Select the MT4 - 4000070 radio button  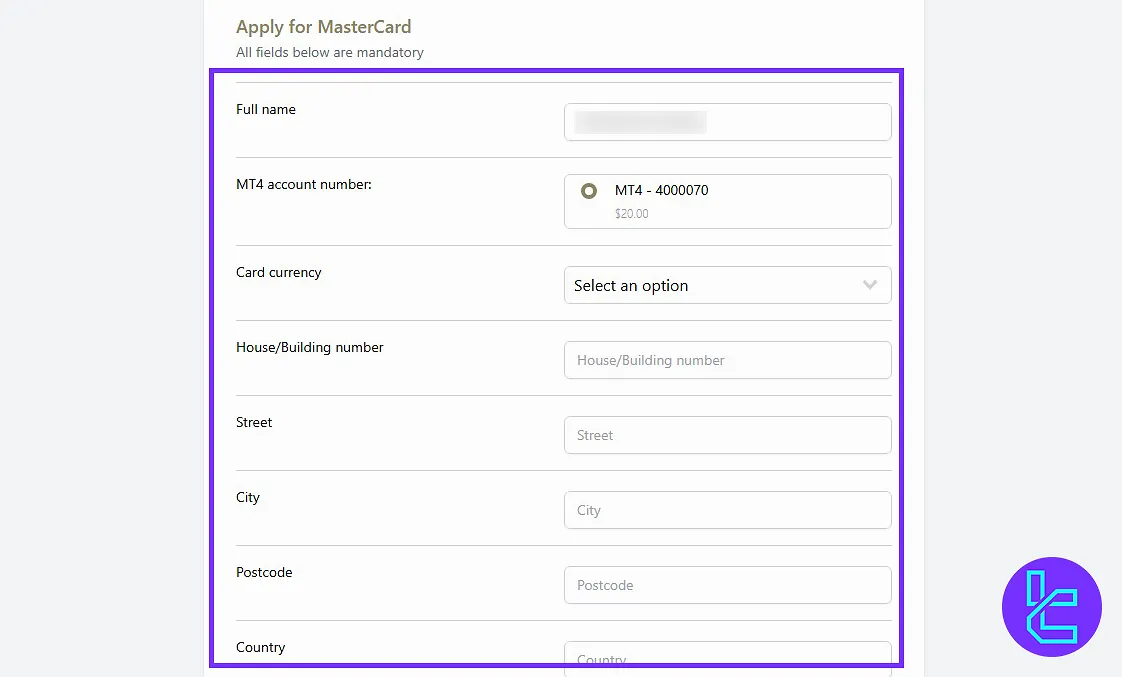589,191
